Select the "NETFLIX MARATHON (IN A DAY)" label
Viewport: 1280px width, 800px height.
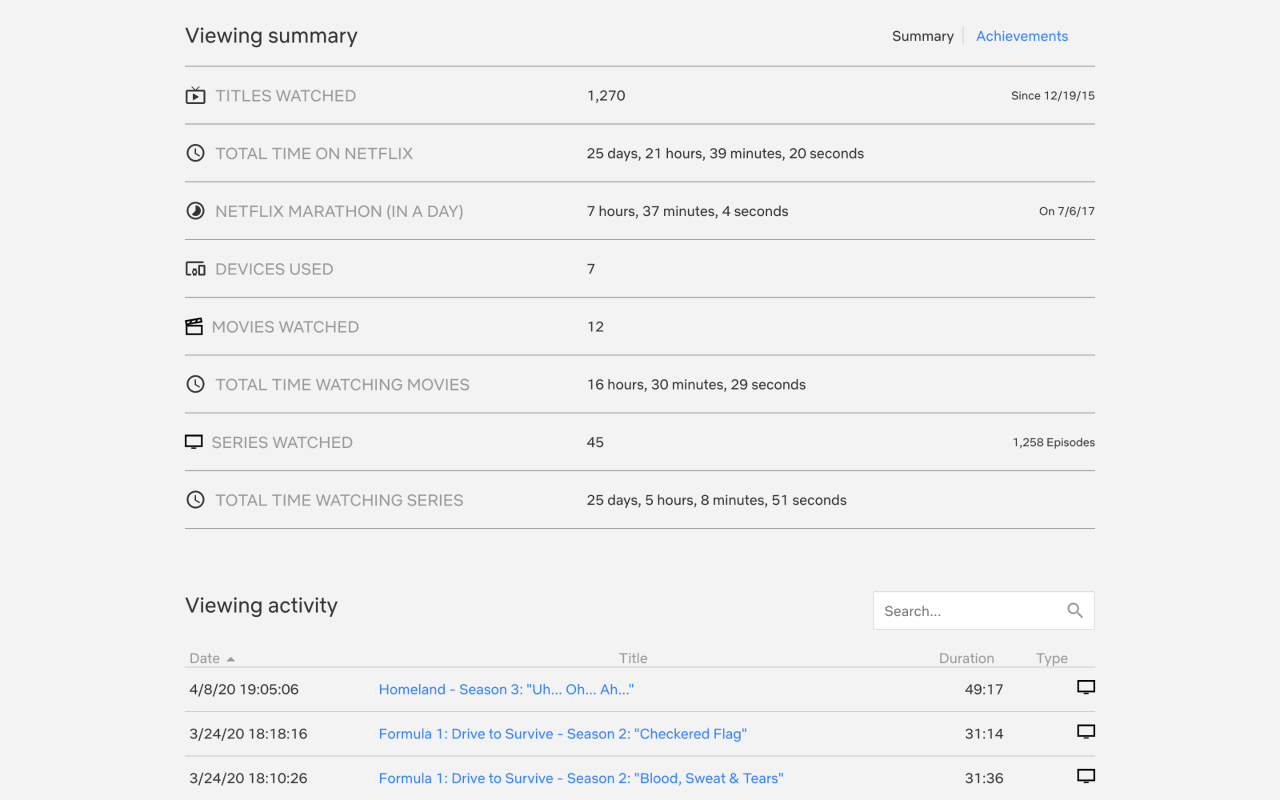tap(339, 211)
